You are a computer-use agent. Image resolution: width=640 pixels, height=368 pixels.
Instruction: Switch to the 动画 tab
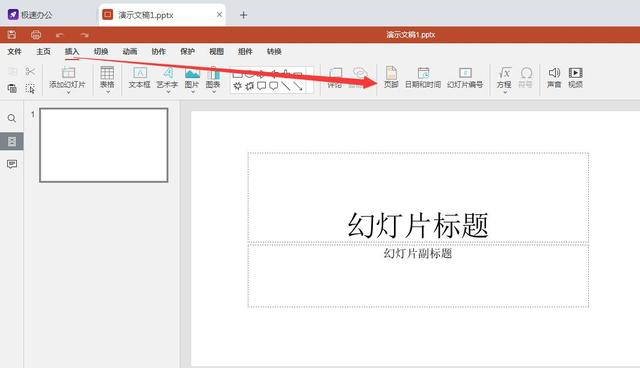point(130,51)
